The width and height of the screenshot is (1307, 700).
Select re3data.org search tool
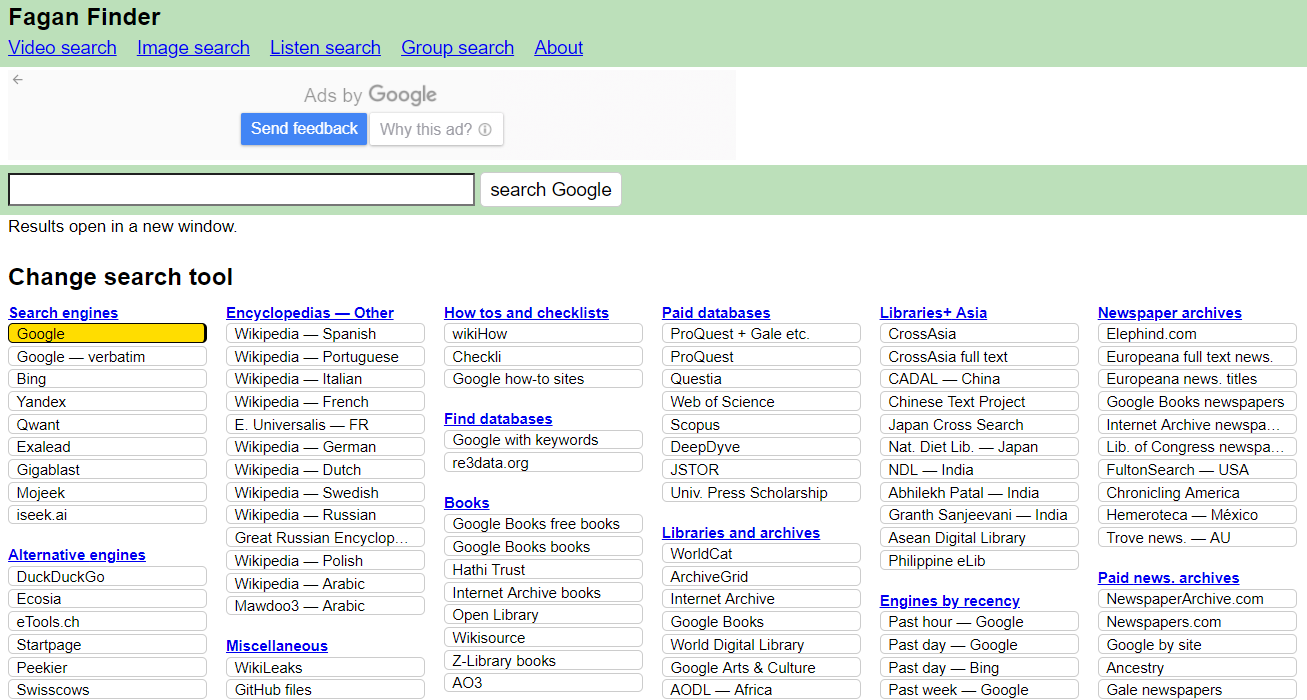click(543, 463)
